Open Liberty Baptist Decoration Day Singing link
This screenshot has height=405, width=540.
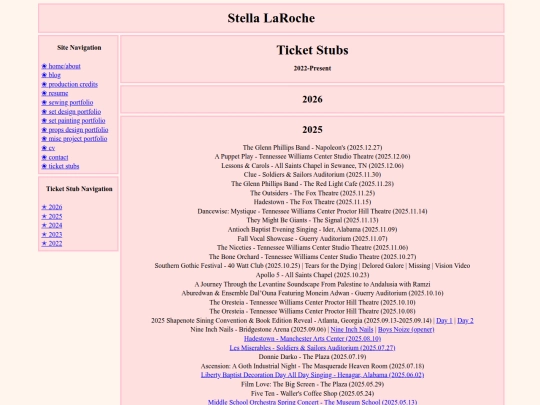pyautogui.click(x=312, y=375)
